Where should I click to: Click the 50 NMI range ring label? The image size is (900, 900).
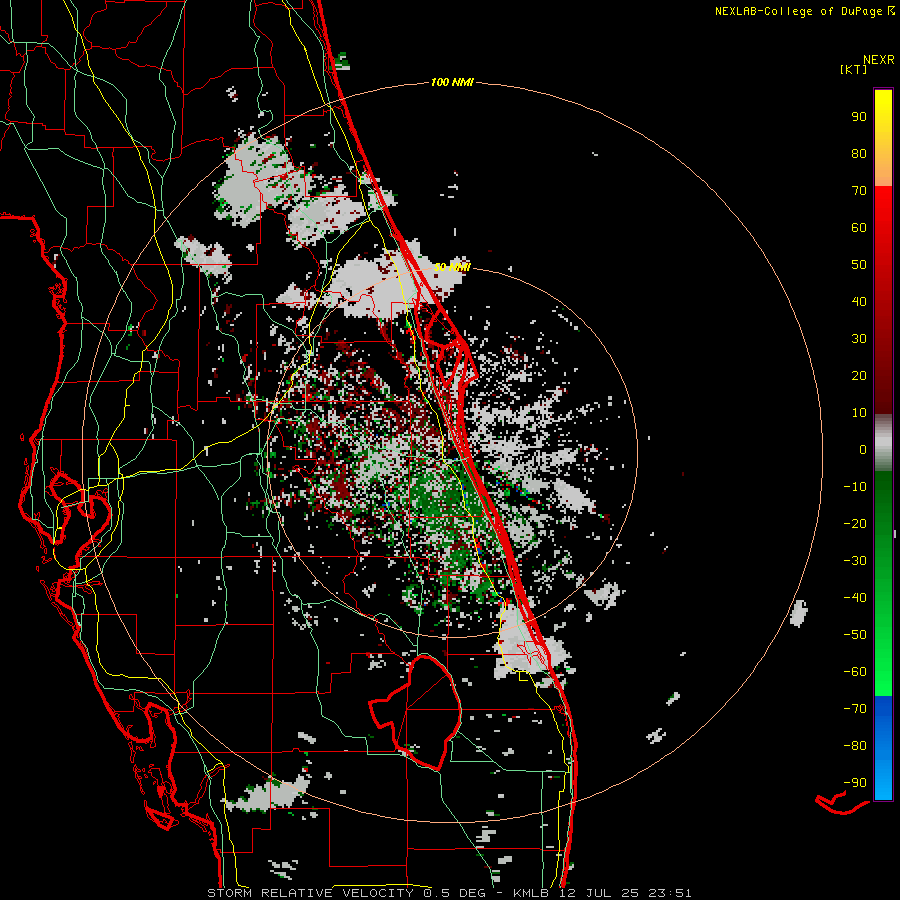point(452,267)
